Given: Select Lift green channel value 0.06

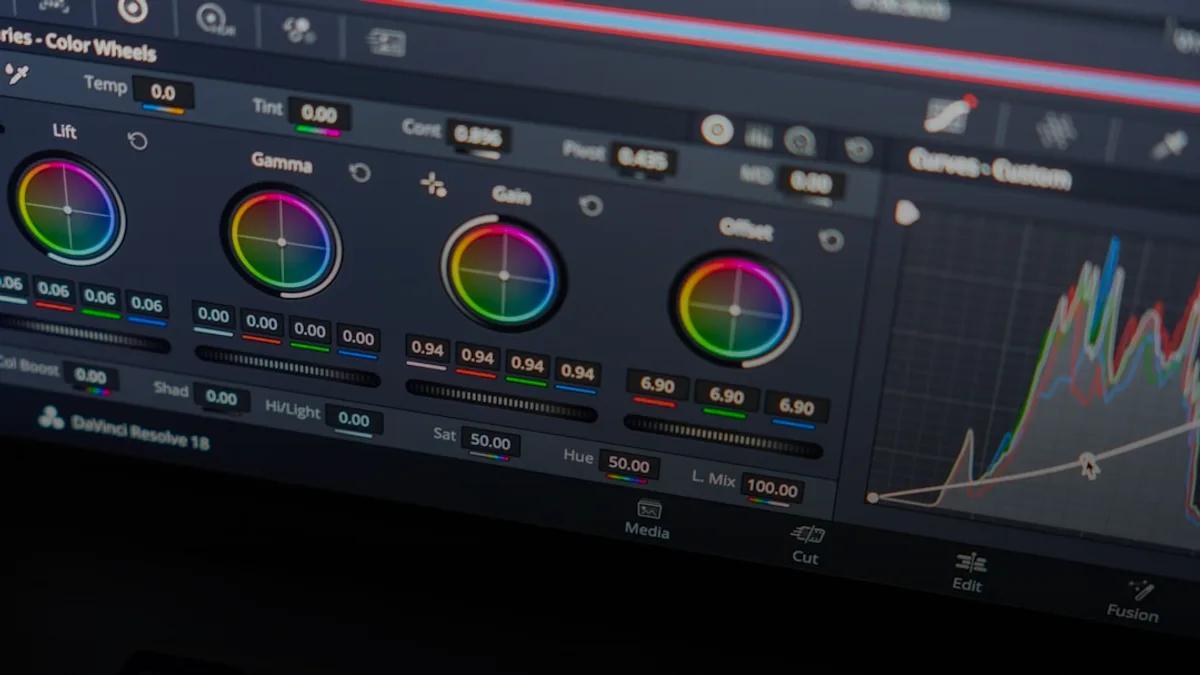Looking at the screenshot, I should tap(100, 297).
